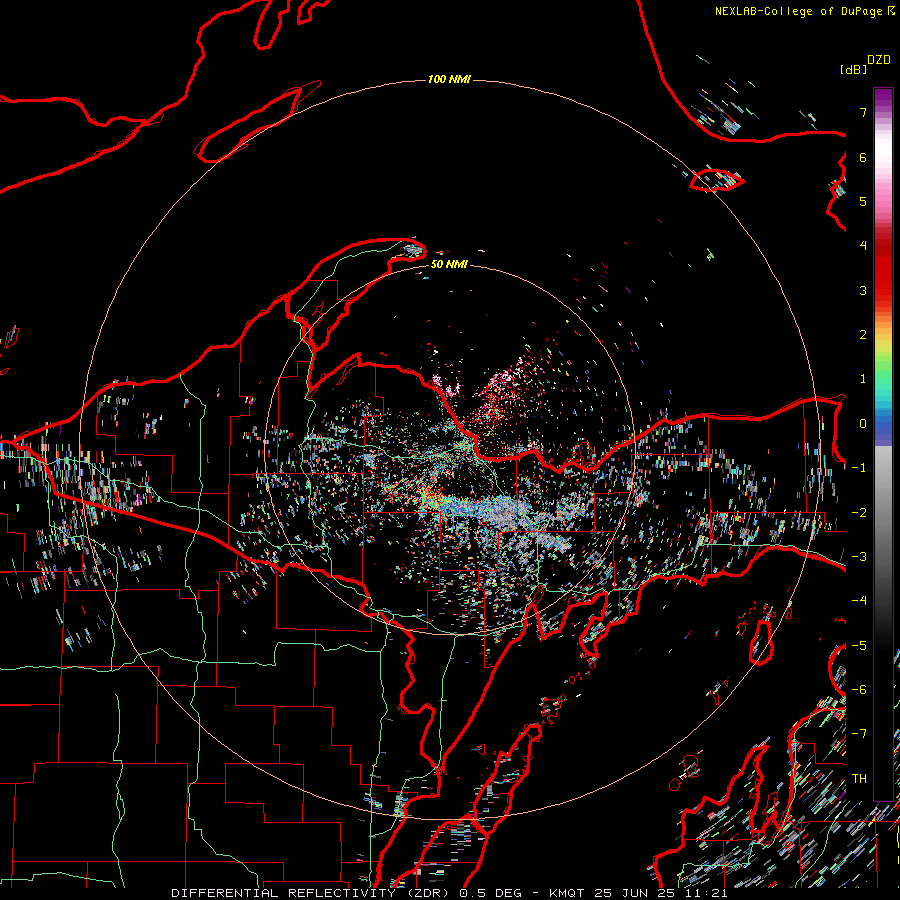Click the 3 dB value on color scale
Screen dimensions: 900x900
tap(863, 290)
